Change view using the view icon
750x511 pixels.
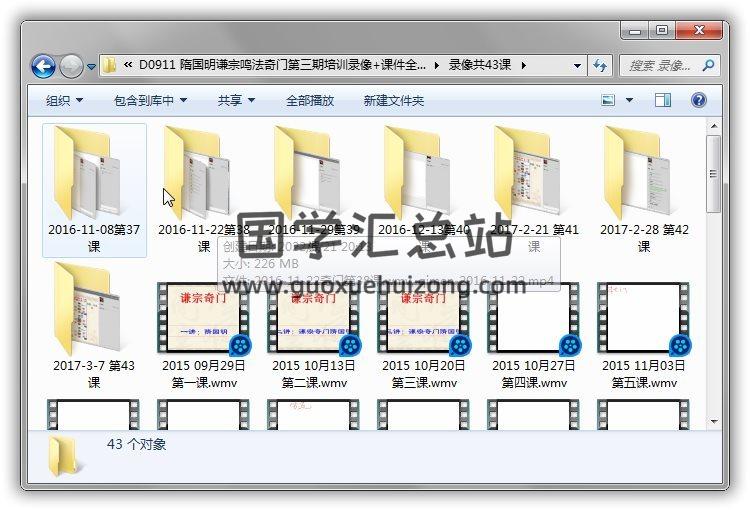pos(608,100)
